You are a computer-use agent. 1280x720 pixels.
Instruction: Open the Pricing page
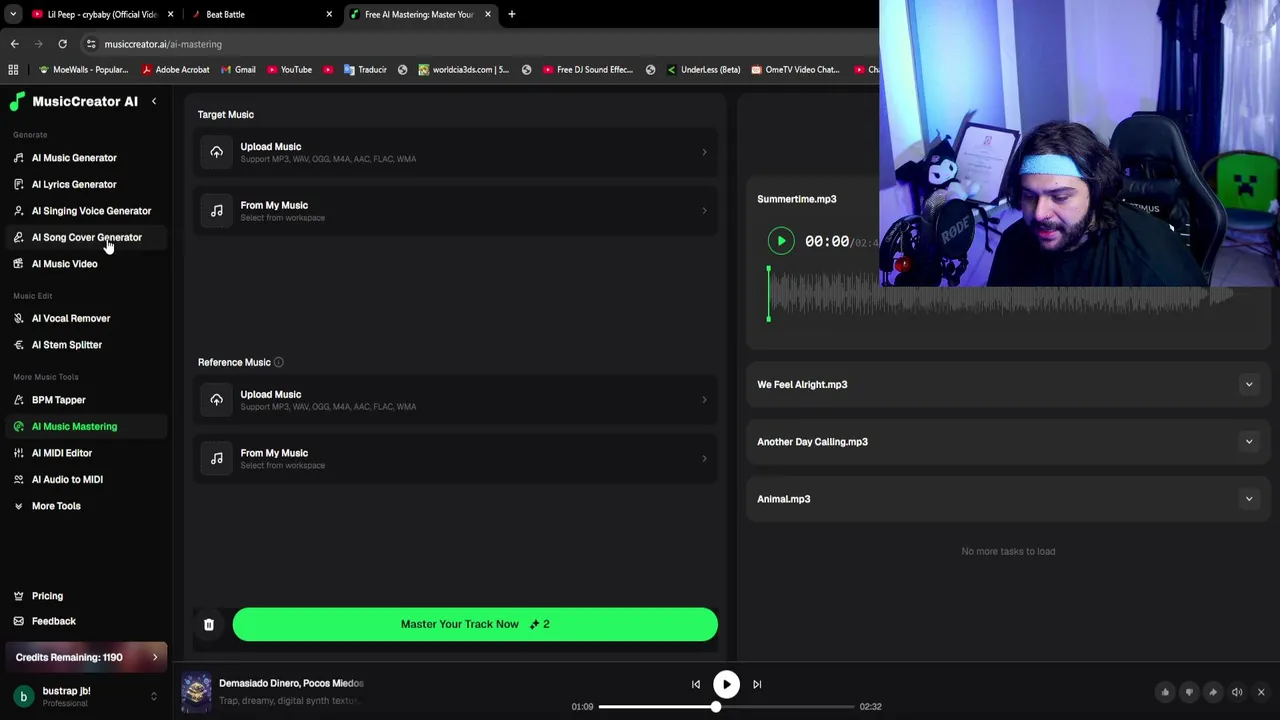47,596
